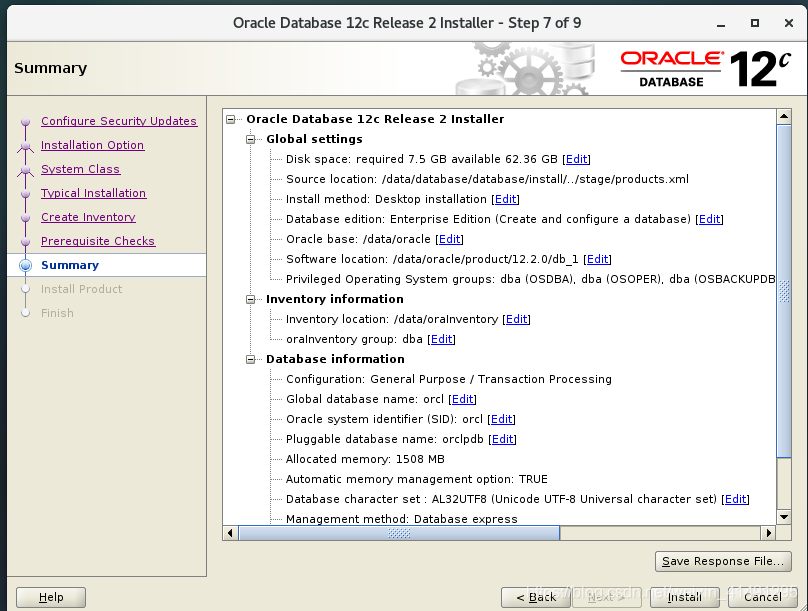Click the Prerequisite Checks step bullet
Viewport: 808px width, 611px height.
click(25, 242)
